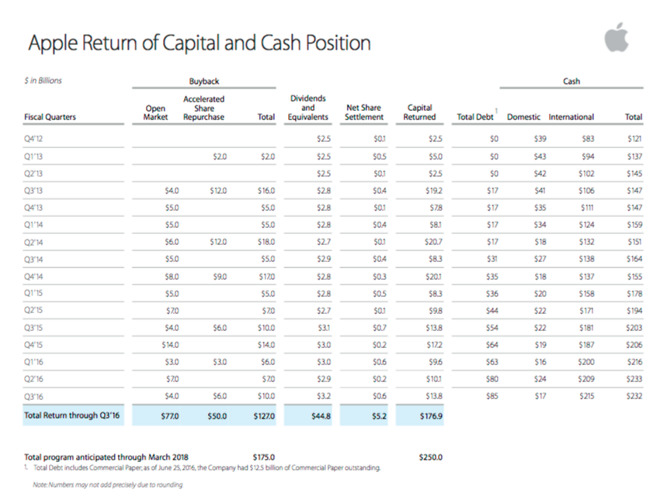Click the Capital Returned column header

coord(420,112)
